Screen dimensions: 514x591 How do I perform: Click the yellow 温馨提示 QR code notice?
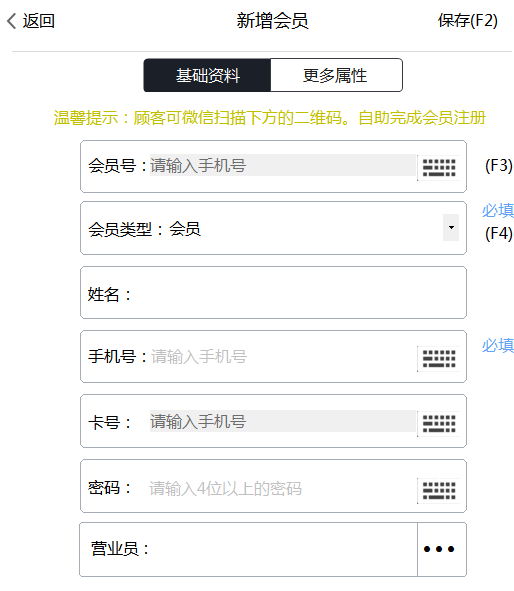270,118
